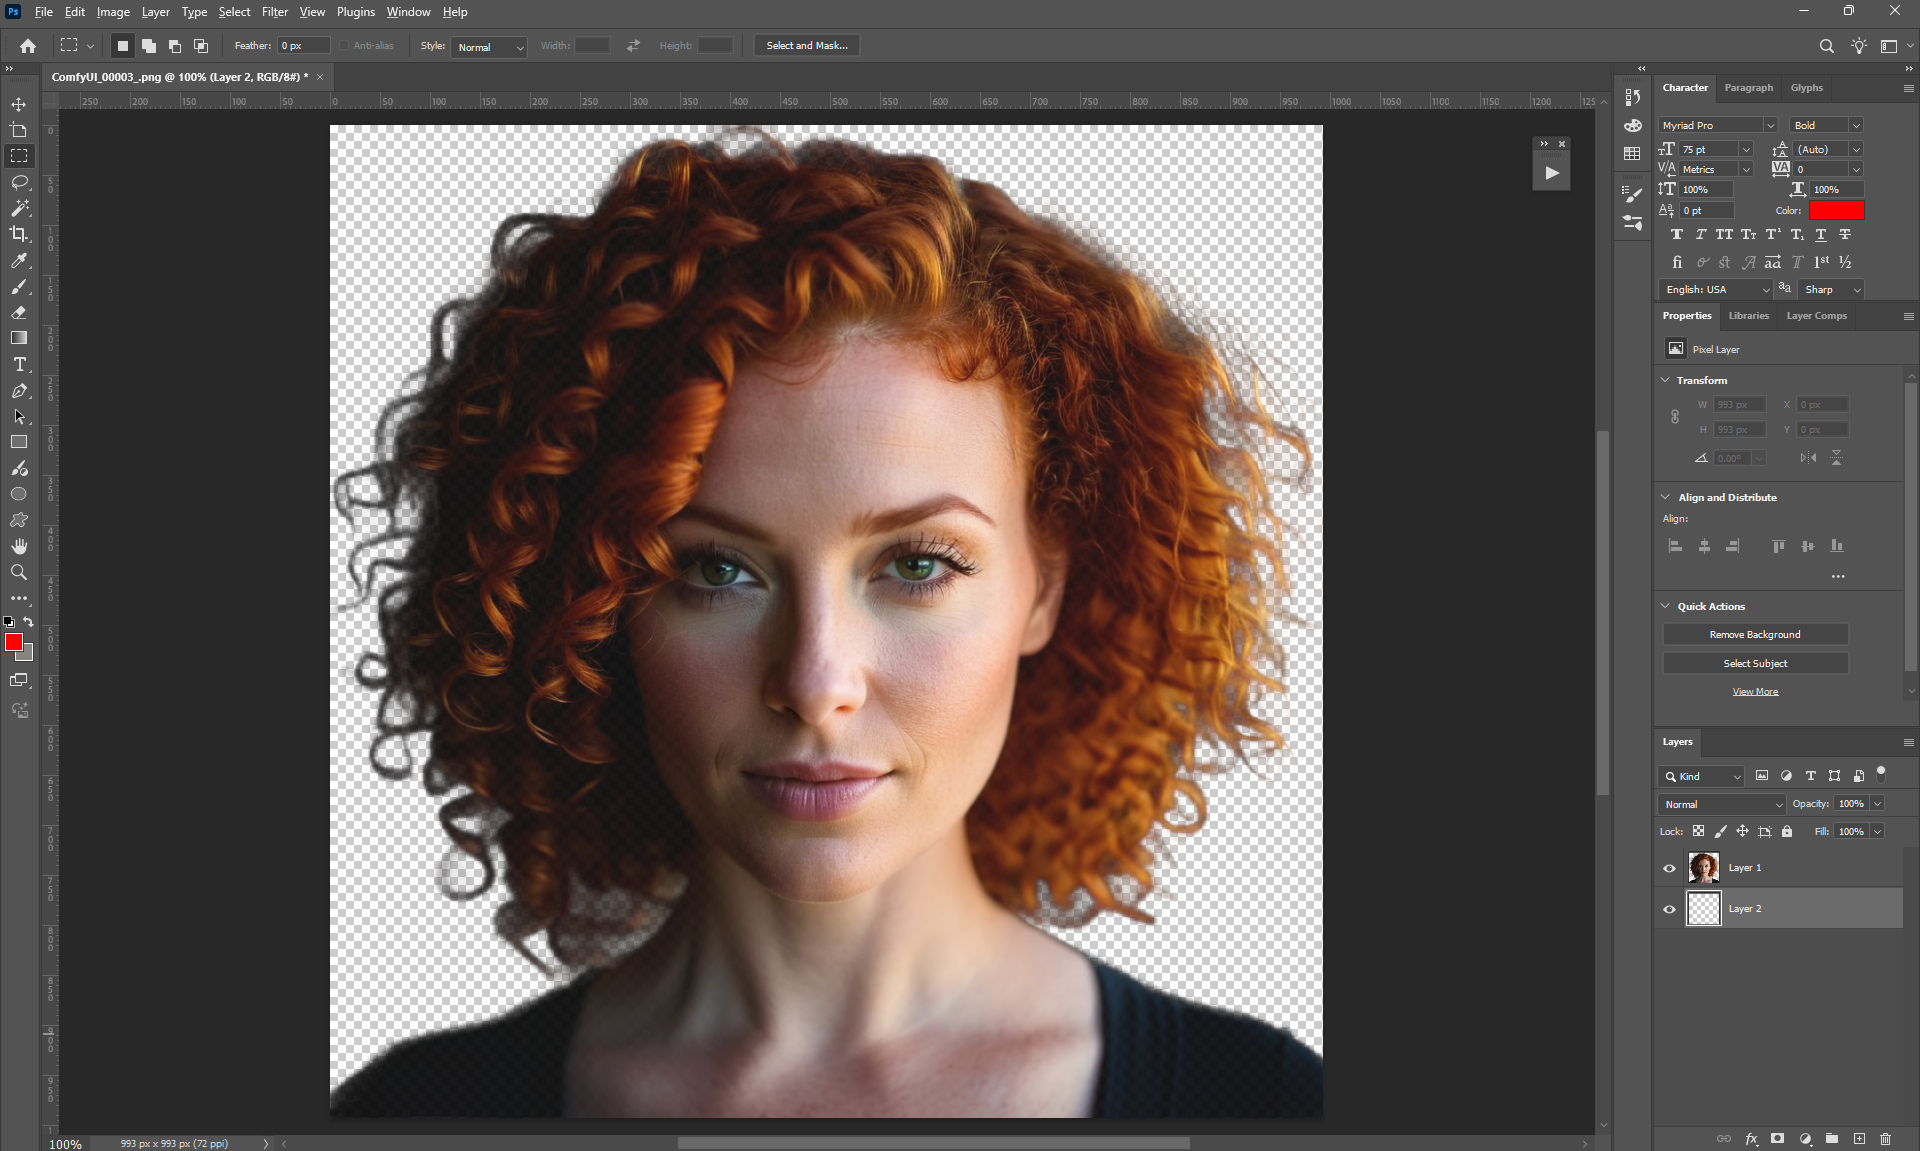Select the Move tool
The image size is (1920, 1151).
pyautogui.click(x=19, y=104)
